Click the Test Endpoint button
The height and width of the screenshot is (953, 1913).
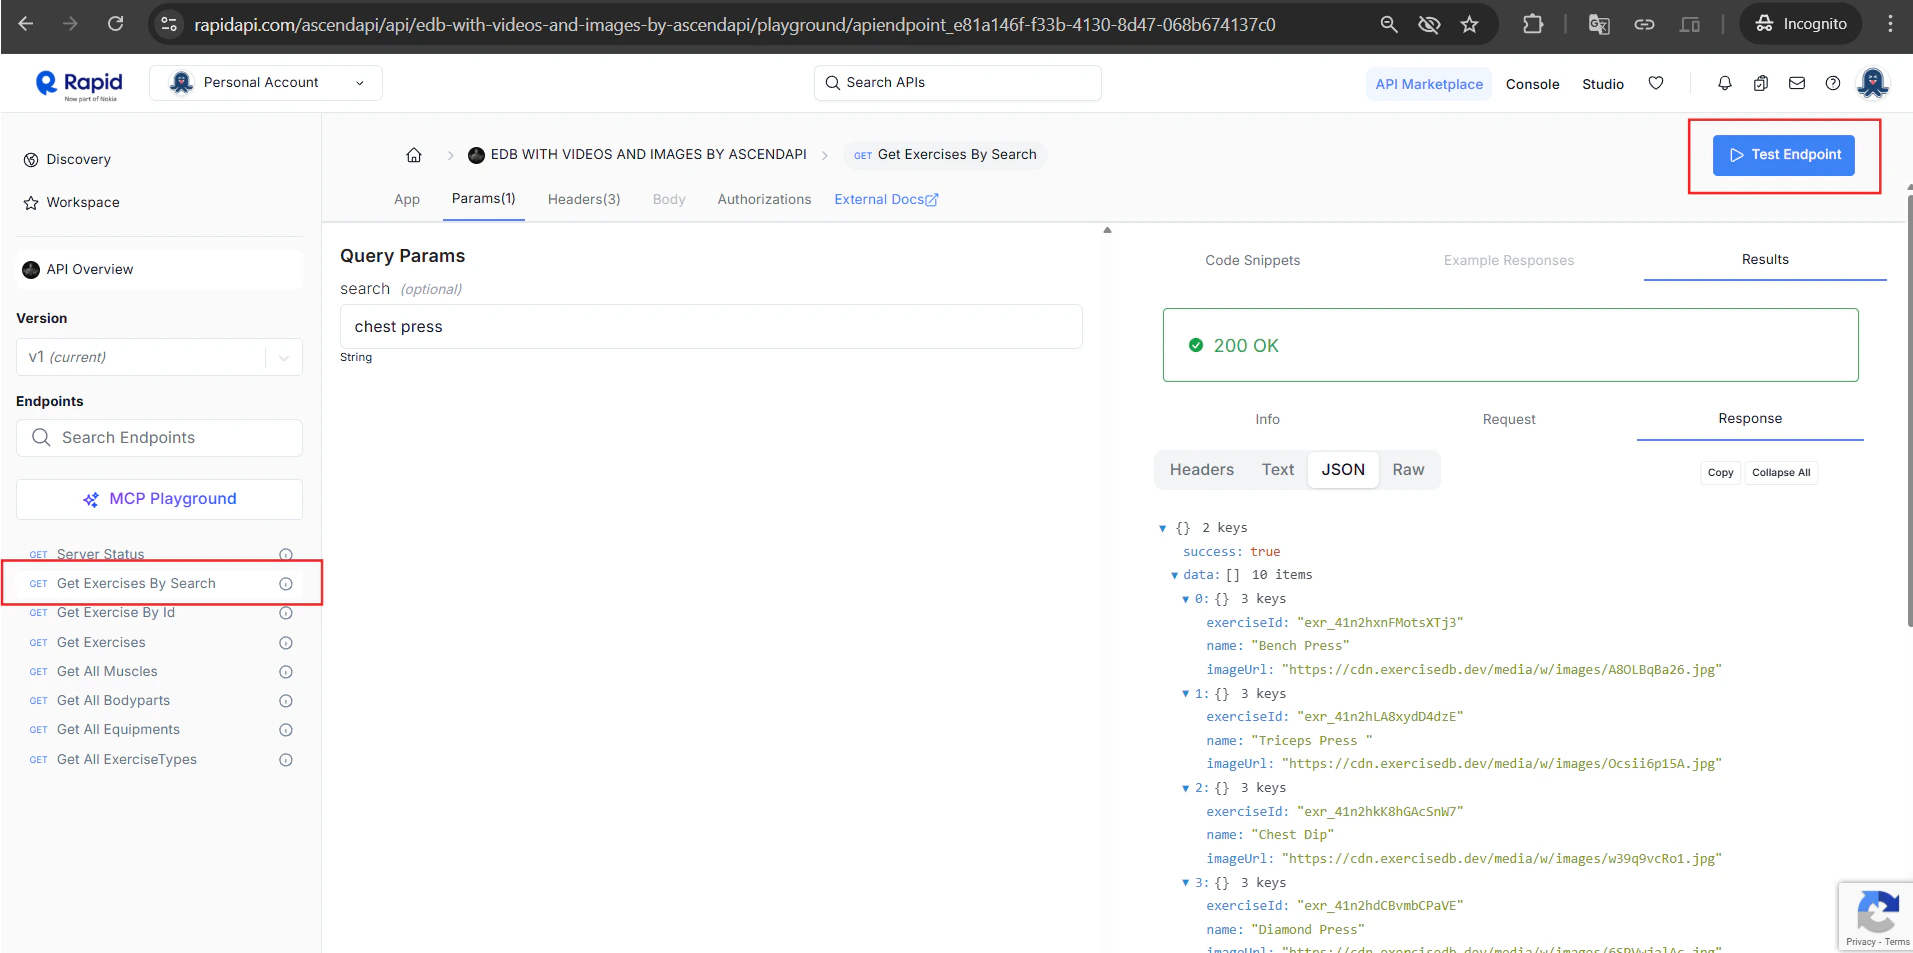[x=1783, y=155]
